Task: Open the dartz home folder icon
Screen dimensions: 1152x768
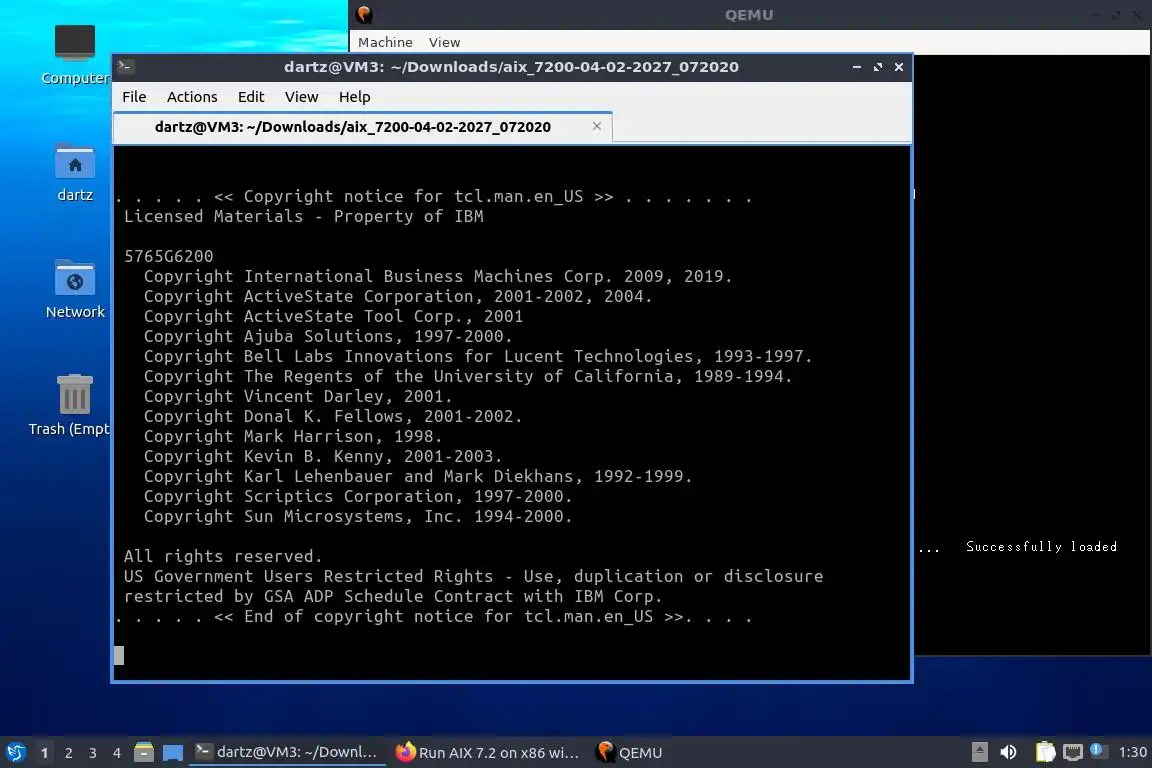Action: point(75,173)
